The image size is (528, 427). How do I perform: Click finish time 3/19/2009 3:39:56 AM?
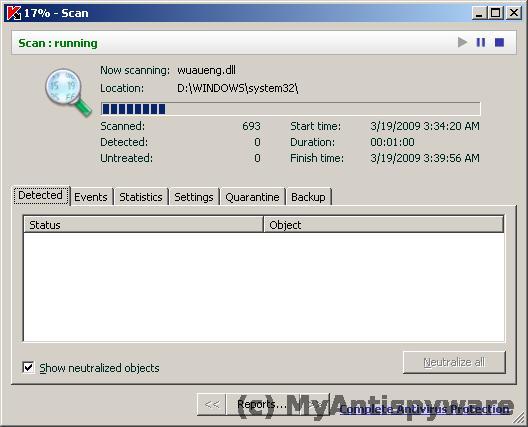tap(425, 158)
